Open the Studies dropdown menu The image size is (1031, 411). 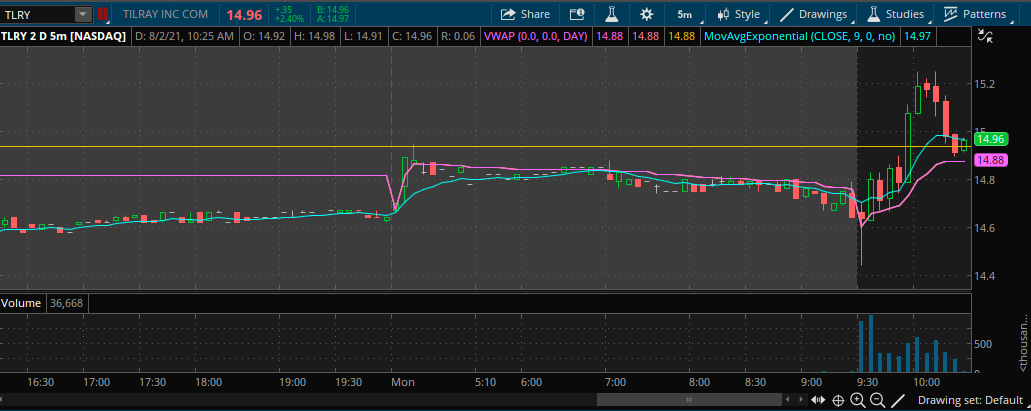point(896,14)
